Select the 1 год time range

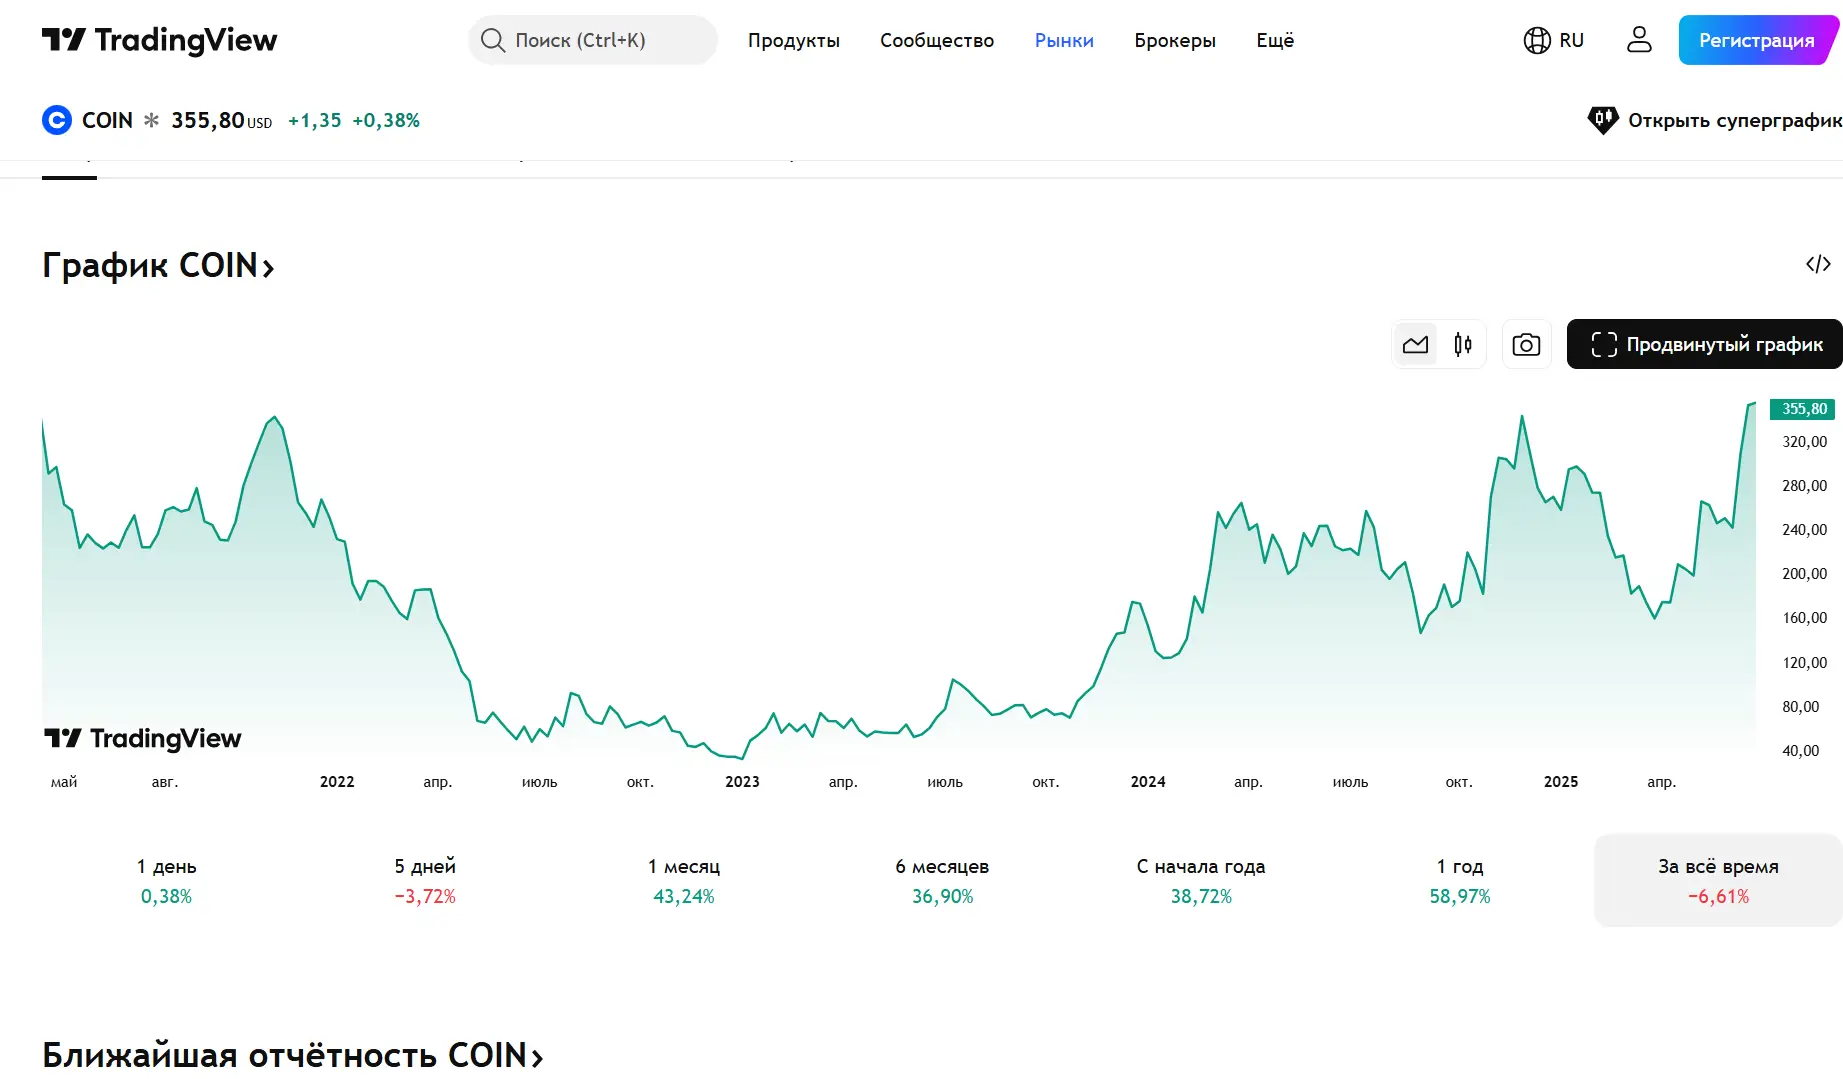click(x=1459, y=880)
